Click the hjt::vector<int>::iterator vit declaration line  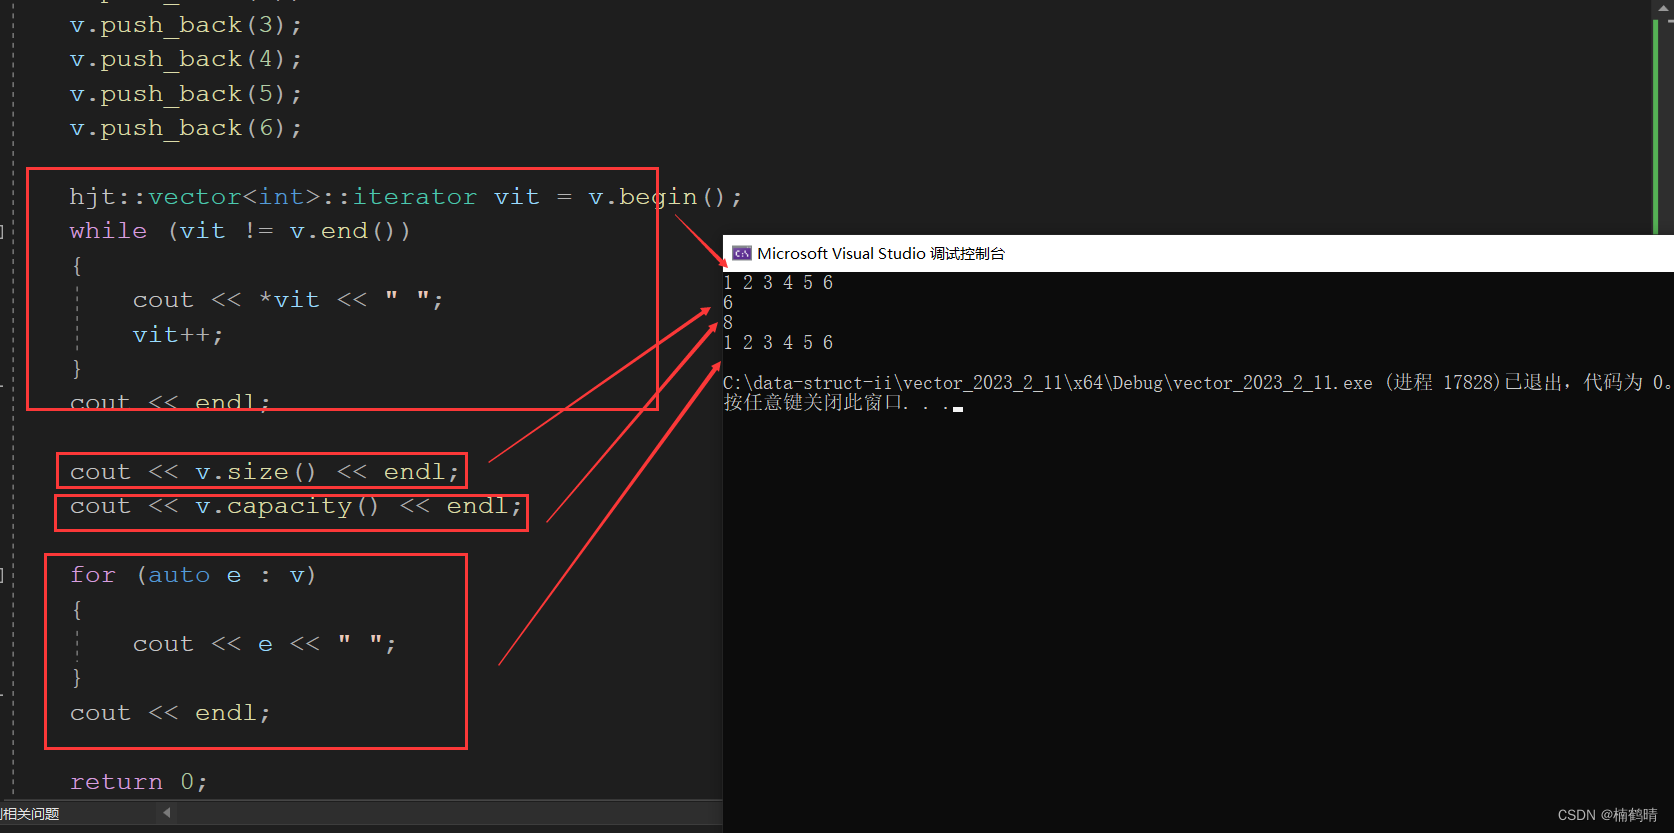click(x=405, y=197)
